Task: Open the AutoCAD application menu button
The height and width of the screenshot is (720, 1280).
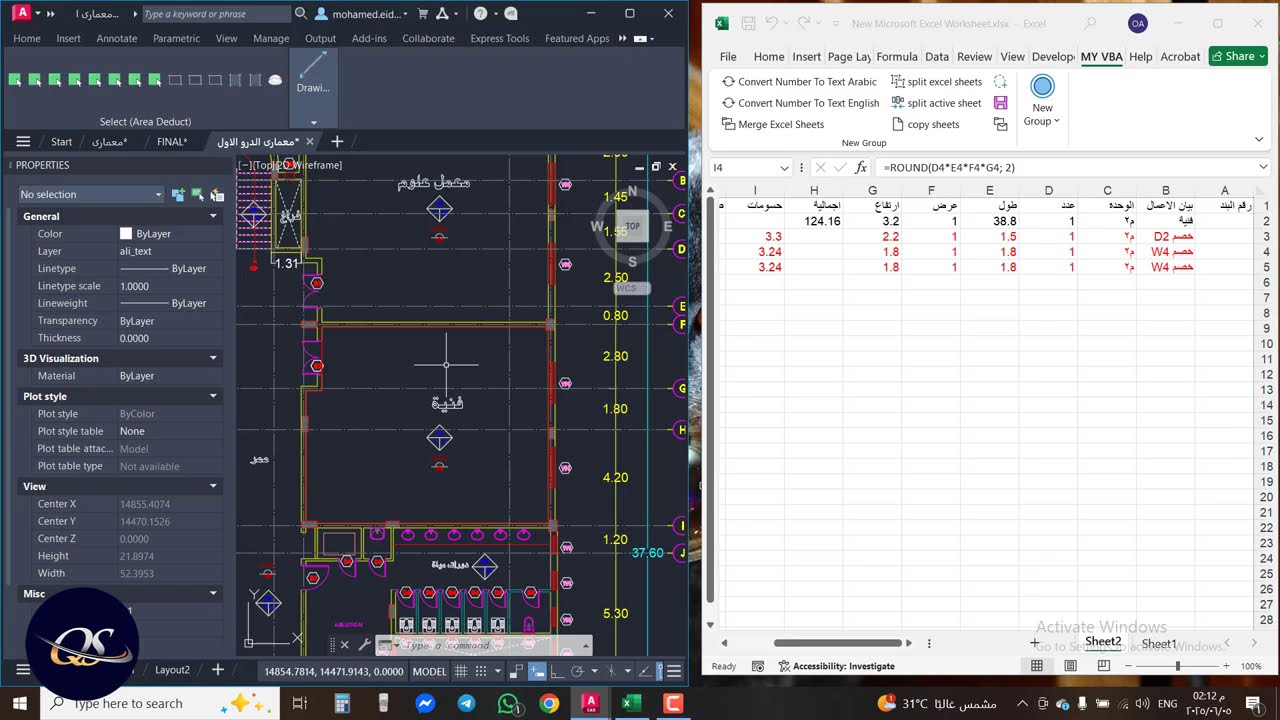Action: pyautogui.click(x=21, y=13)
